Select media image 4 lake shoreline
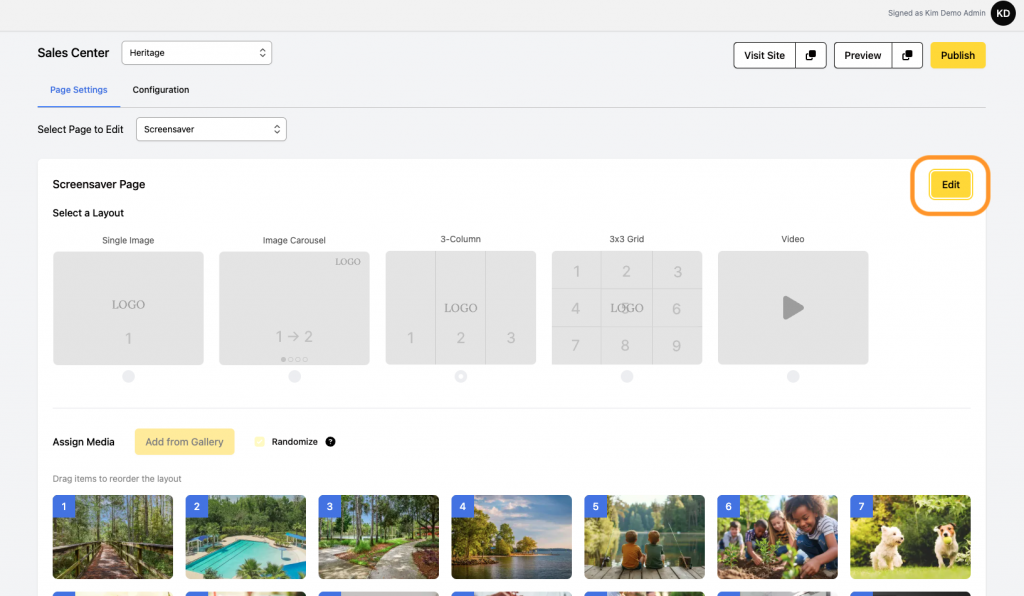The height and width of the screenshot is (596, 1024). (x=511, y=537)
